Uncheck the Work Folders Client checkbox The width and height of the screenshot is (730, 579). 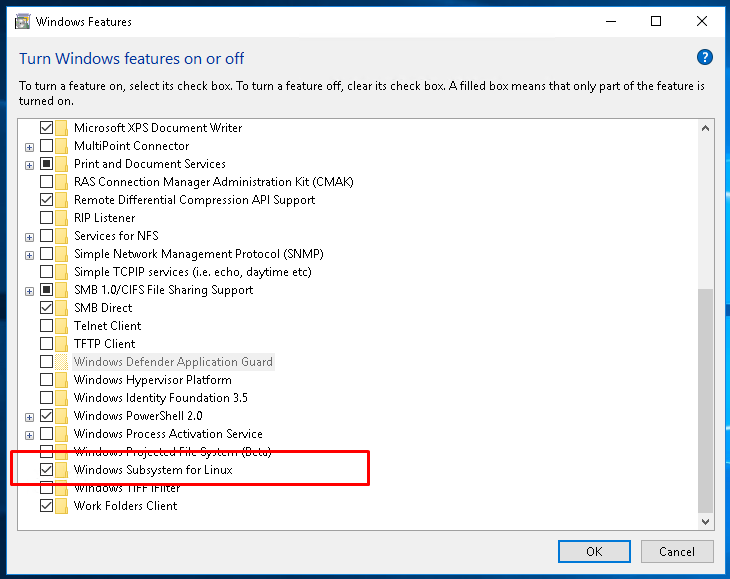[46, 505]
